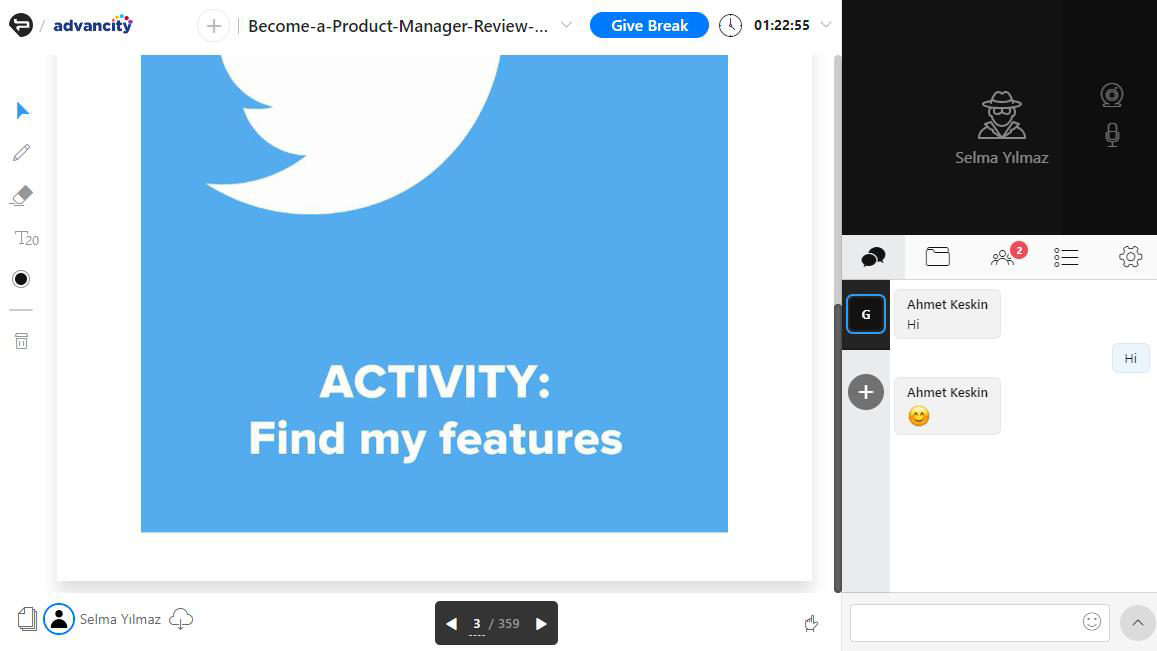Toggle the microphone on or off
This screenshot has width=1157, height=651.
pyautogui.click(x=1113, y=135)
